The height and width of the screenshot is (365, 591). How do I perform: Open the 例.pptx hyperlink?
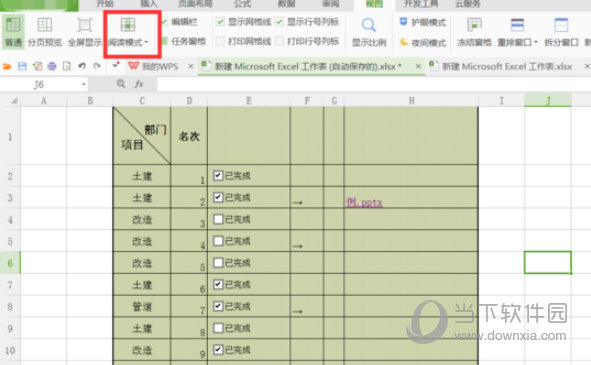pos(364,202)
